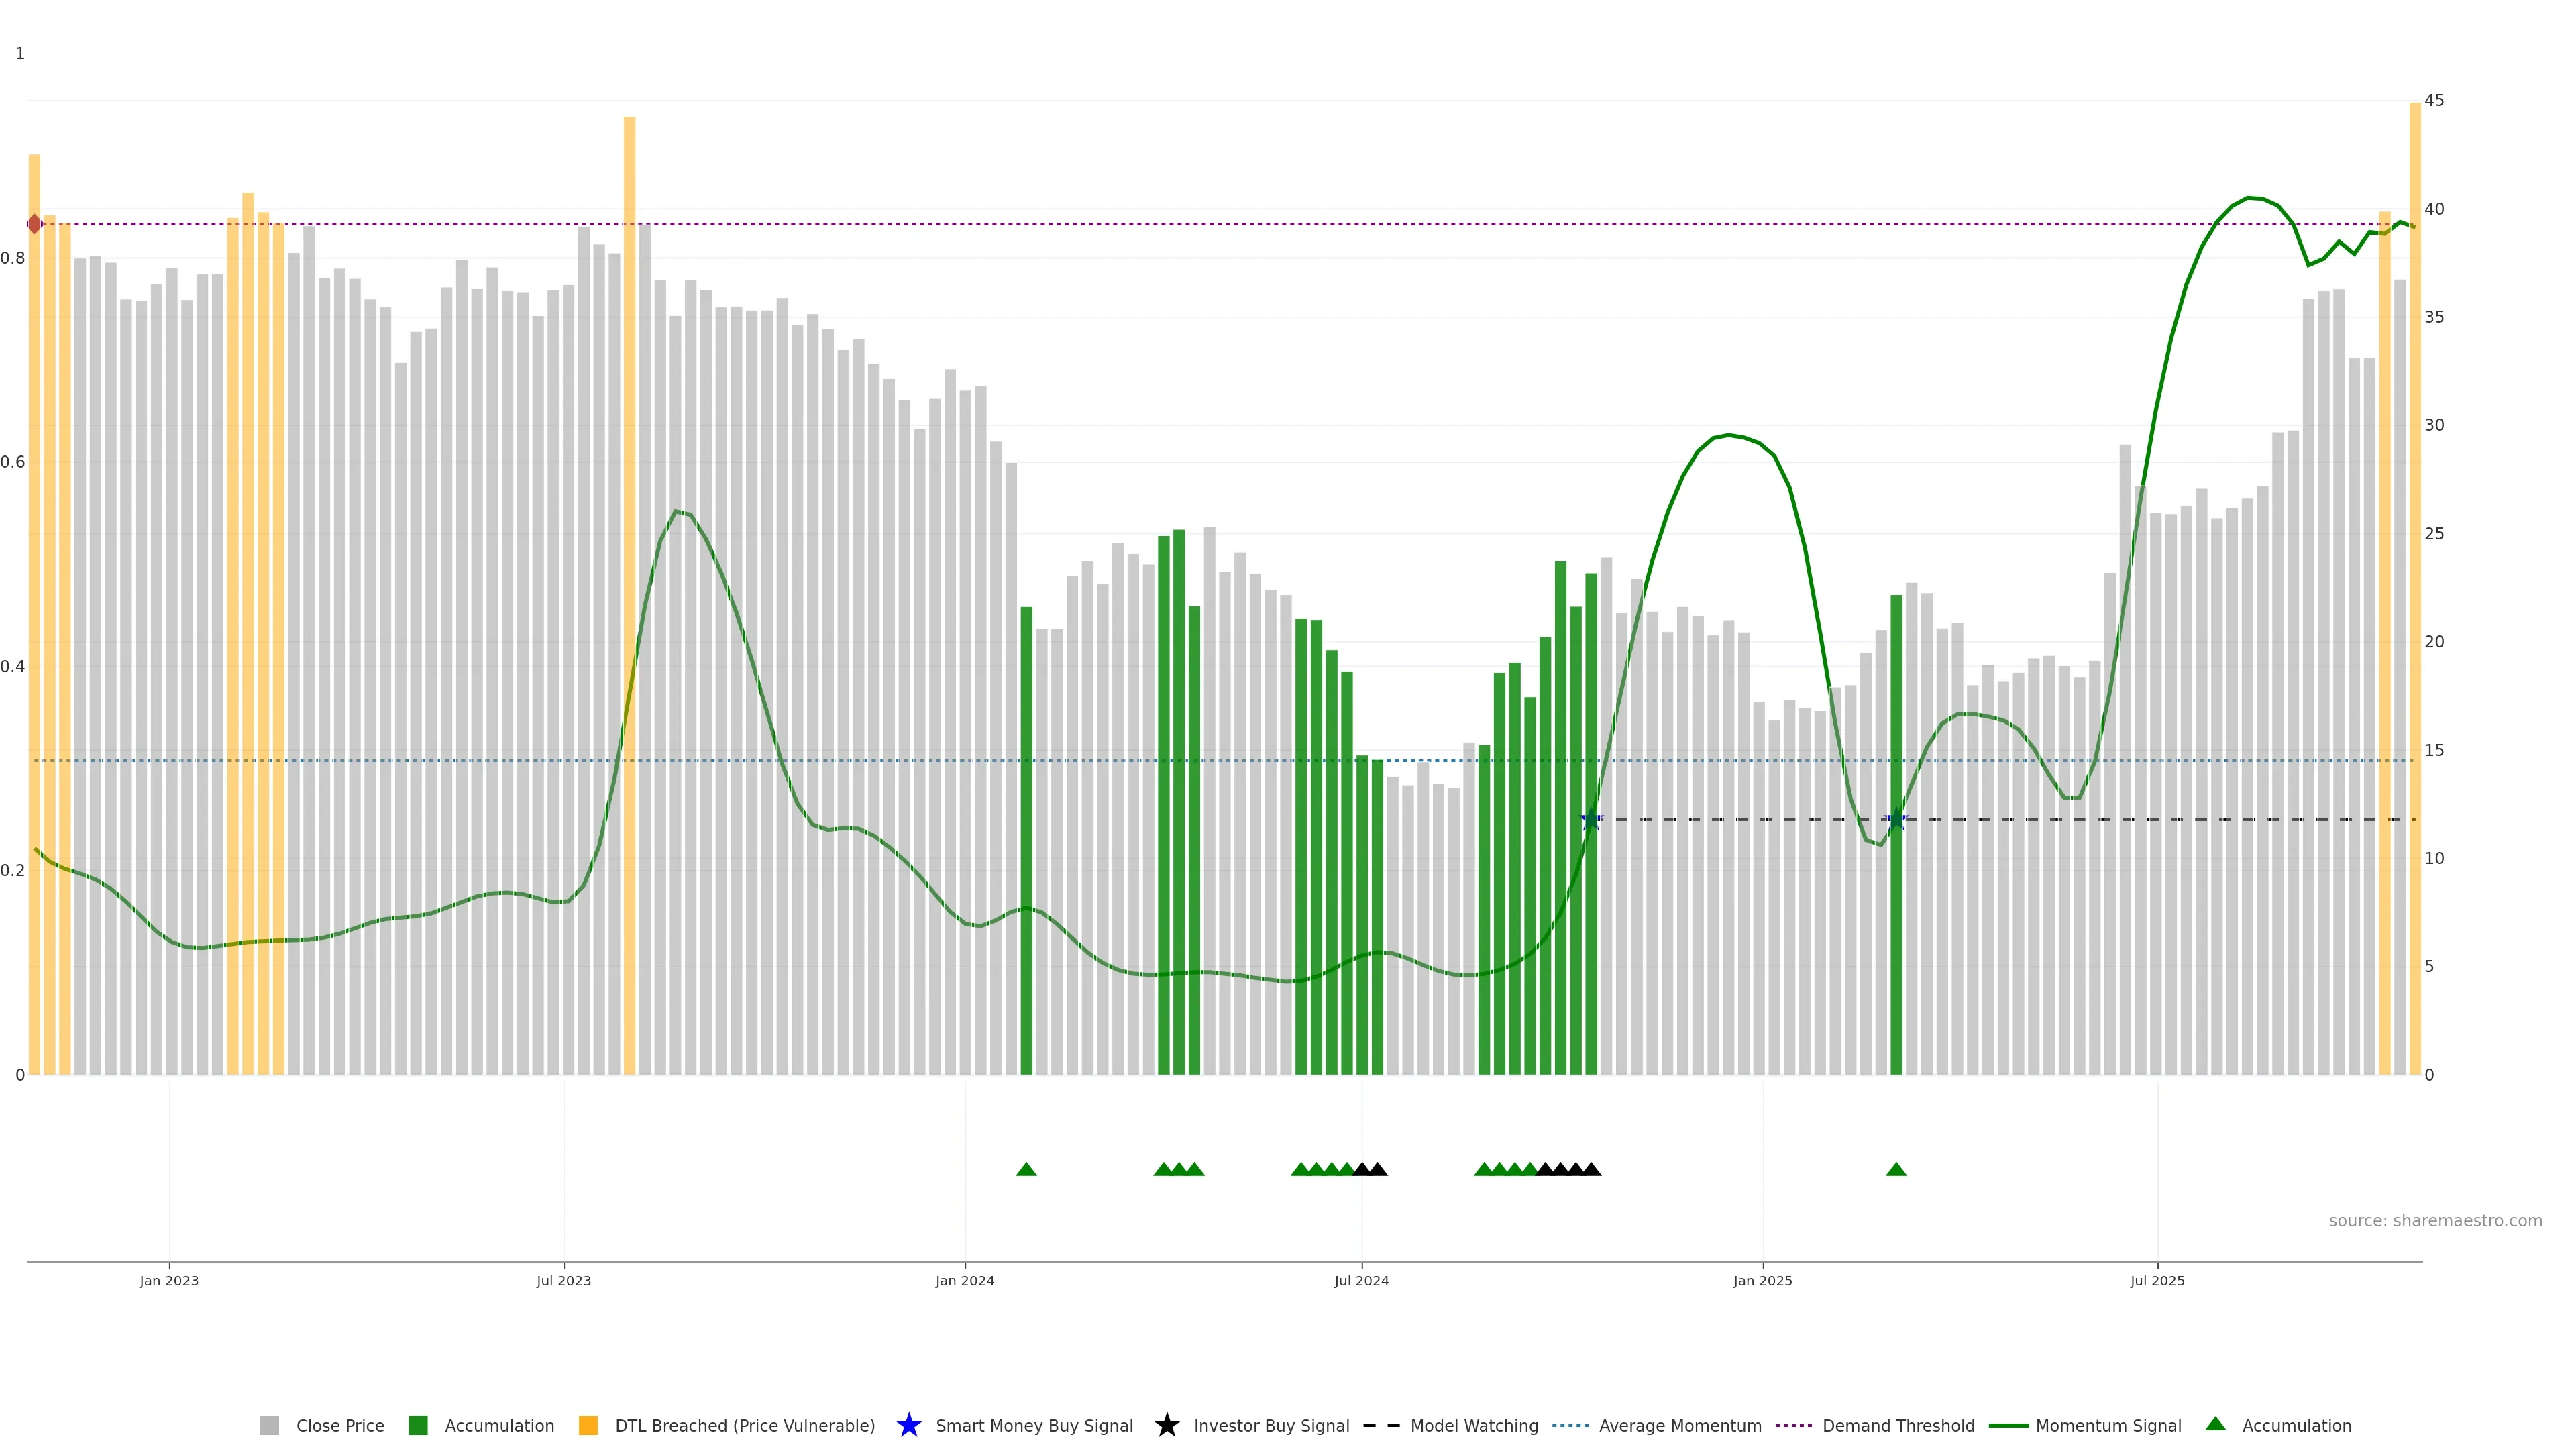Screen dimensions: 2576x1449
Task: Click the Close Price legend swatch
Action: (269, 1426)
